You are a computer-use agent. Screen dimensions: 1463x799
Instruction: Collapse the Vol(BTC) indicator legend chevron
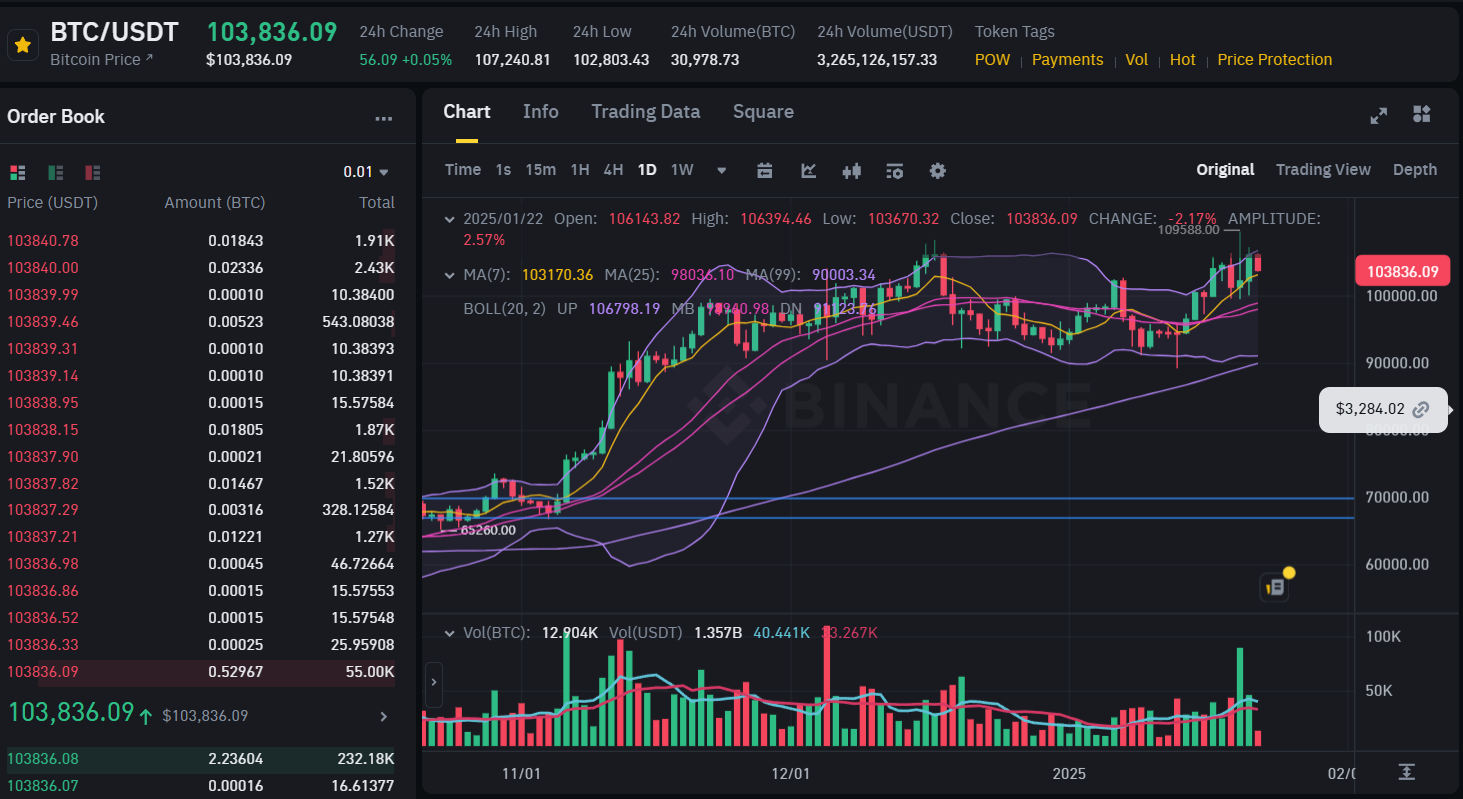[x=450, y=633]
